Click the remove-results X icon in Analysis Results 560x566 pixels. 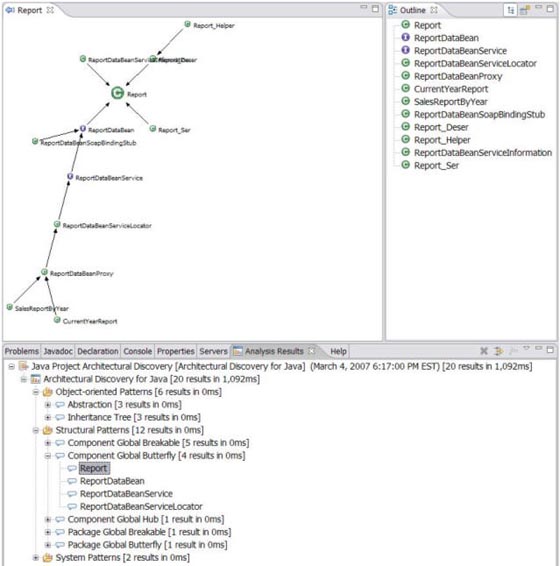point(484,351)
